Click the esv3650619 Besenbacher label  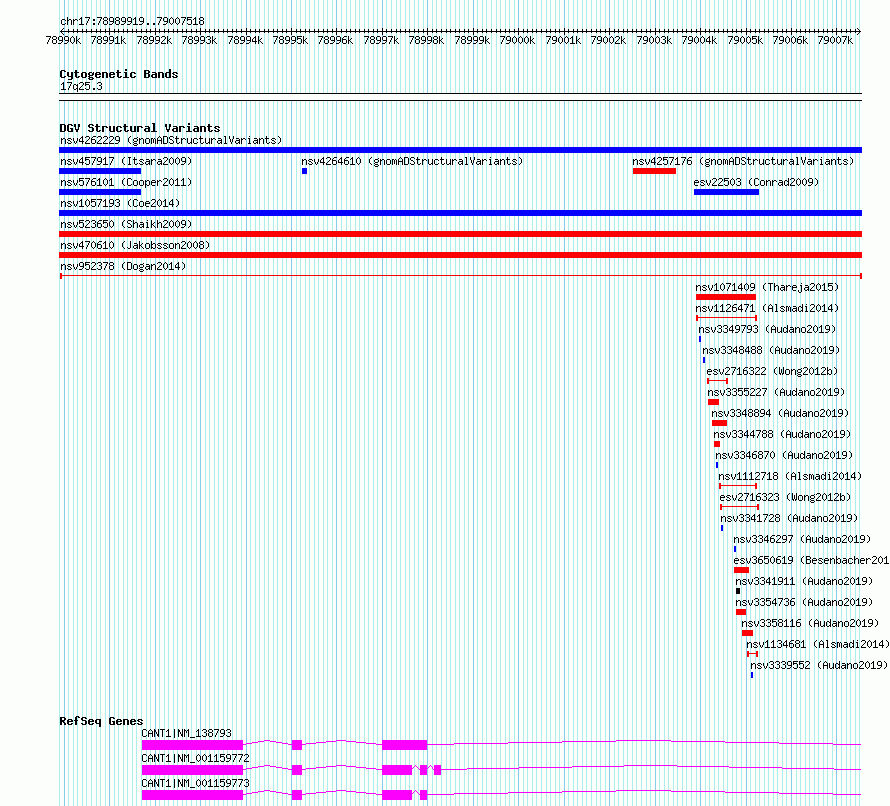click(811, 560)
